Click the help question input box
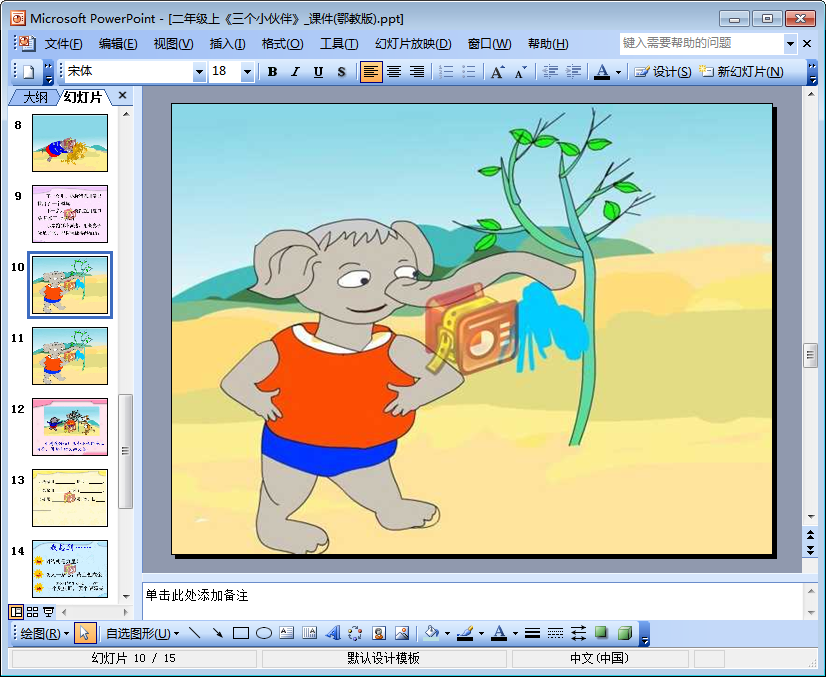826x677 pixels. click(702, 43)
